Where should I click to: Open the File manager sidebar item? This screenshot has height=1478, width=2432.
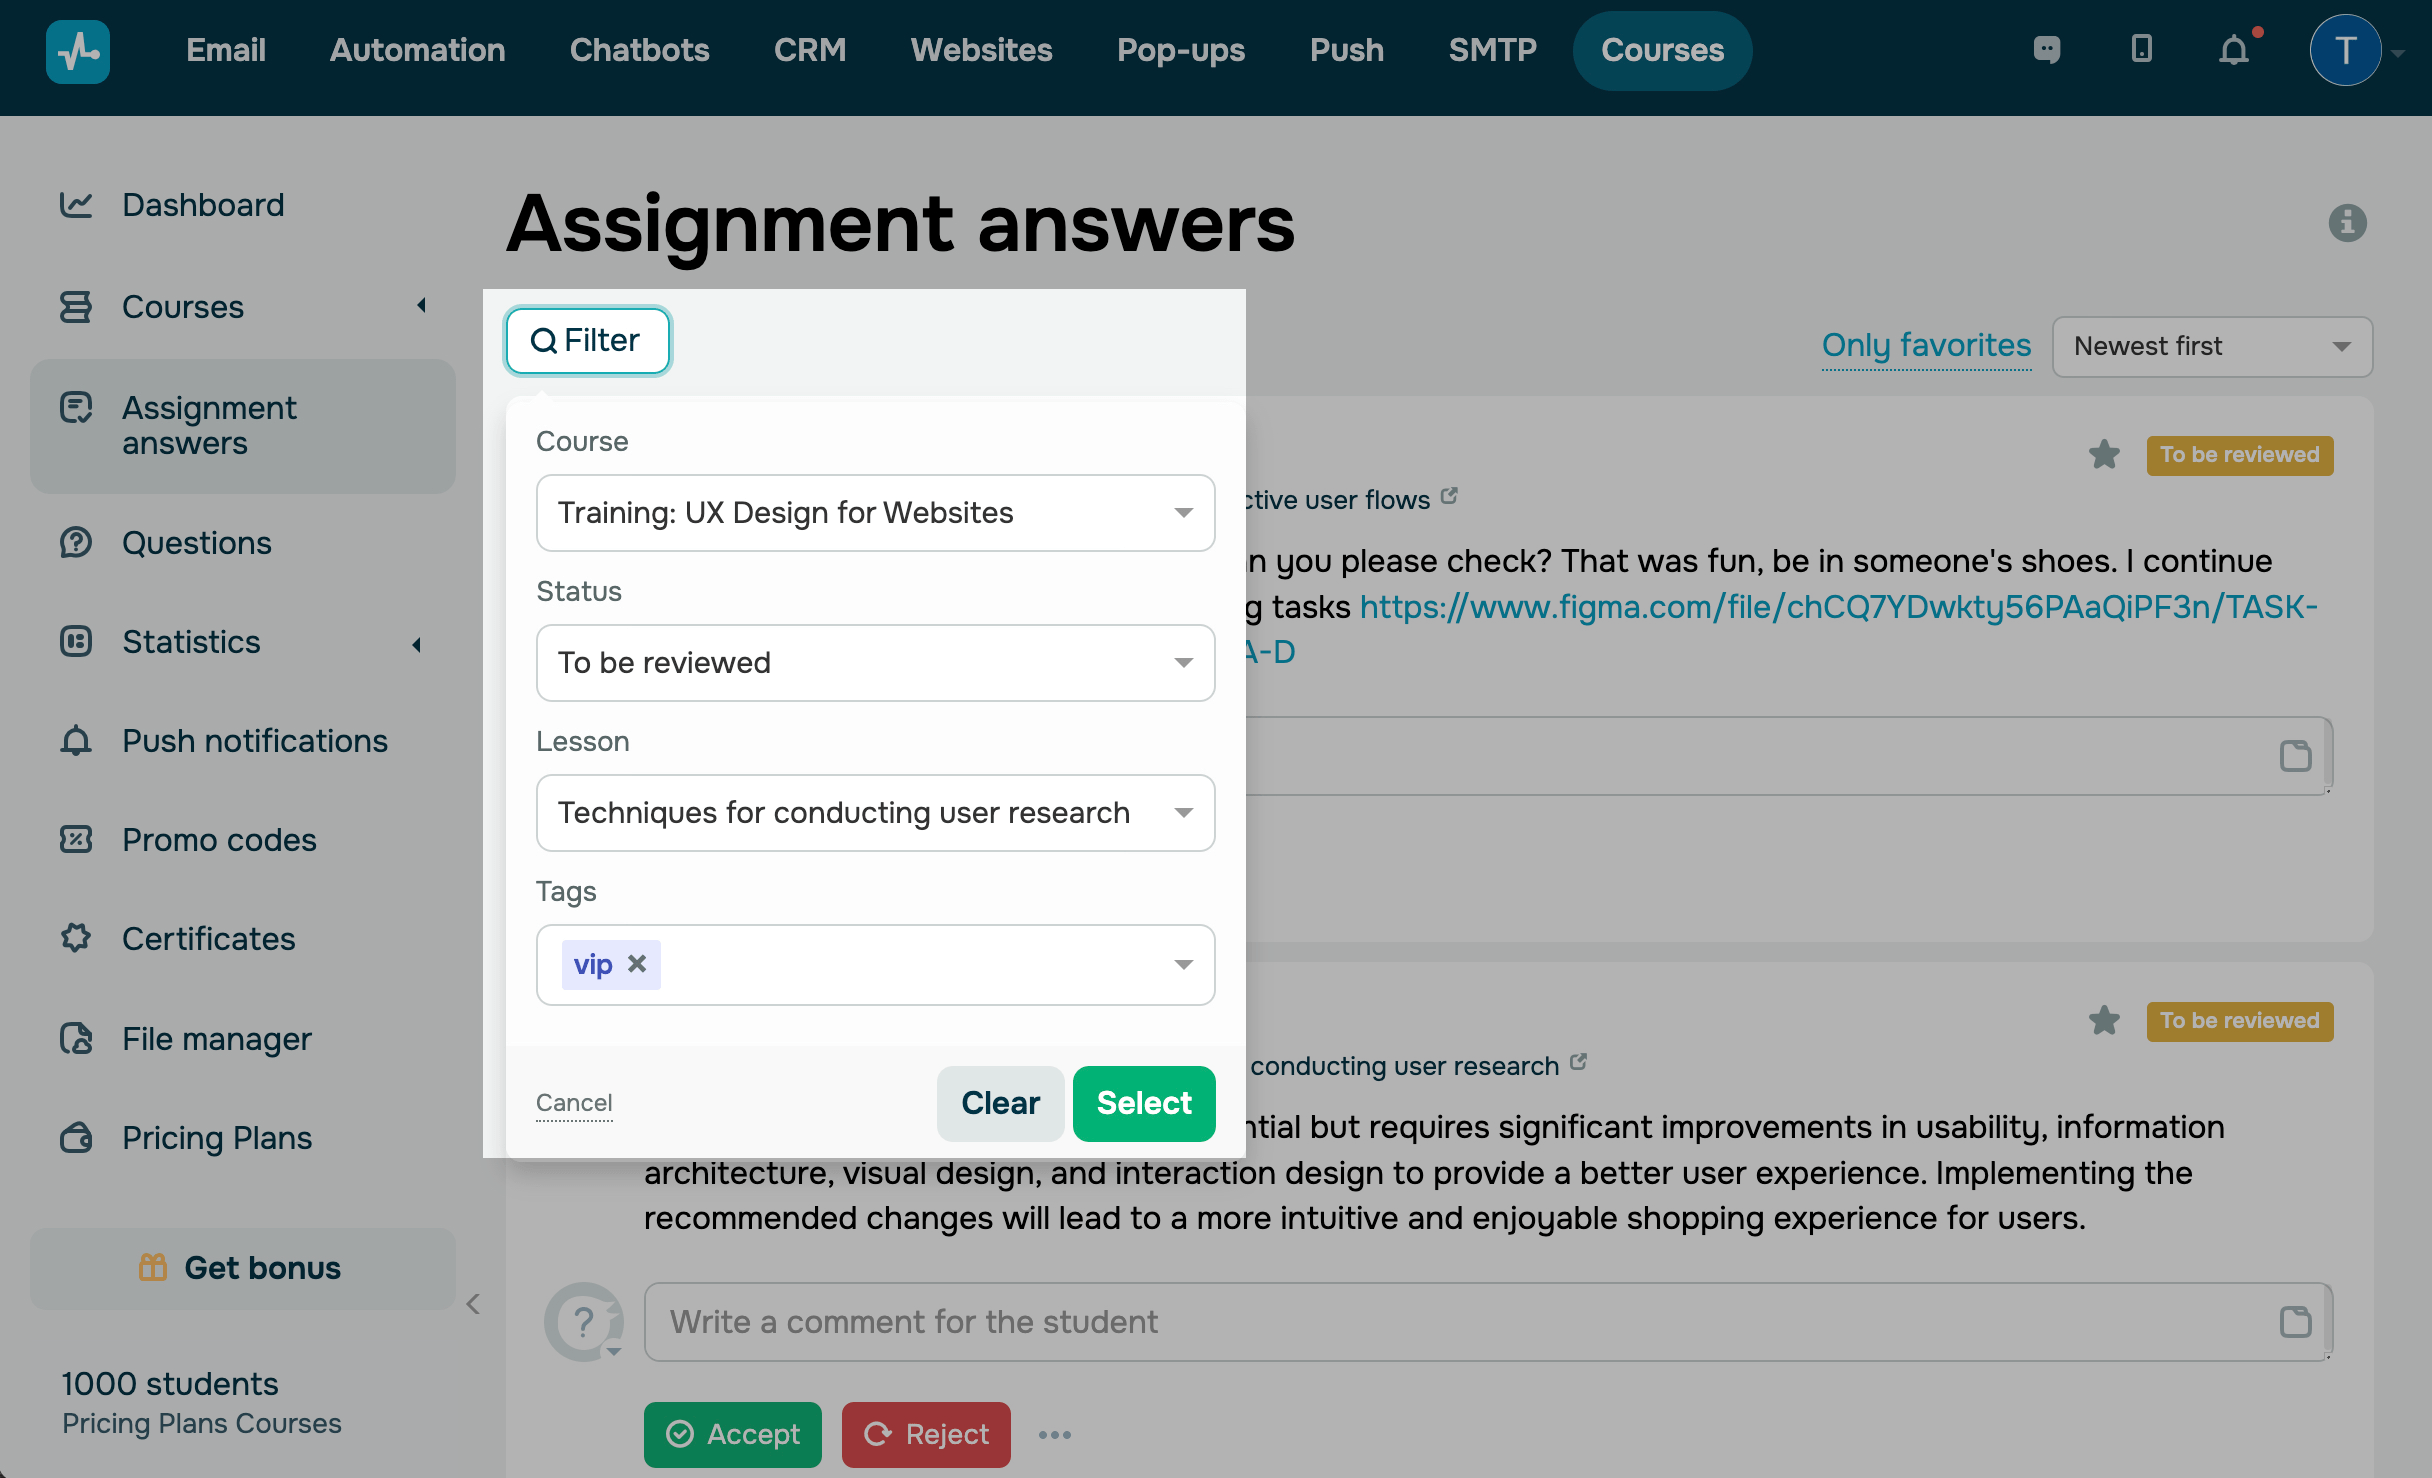coord(216,1039)
